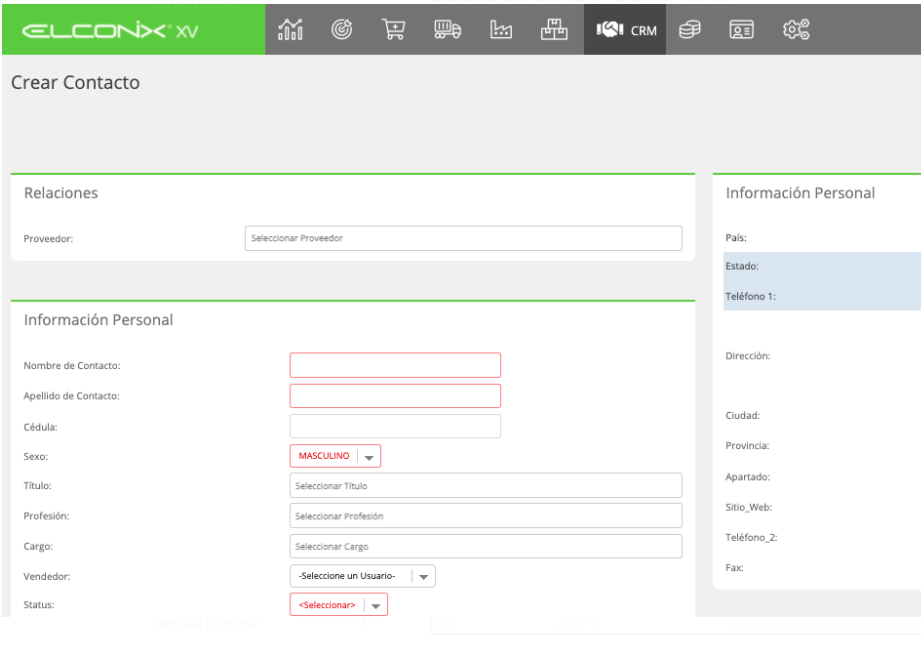Click the País label
921x646 pixels.
736,238
